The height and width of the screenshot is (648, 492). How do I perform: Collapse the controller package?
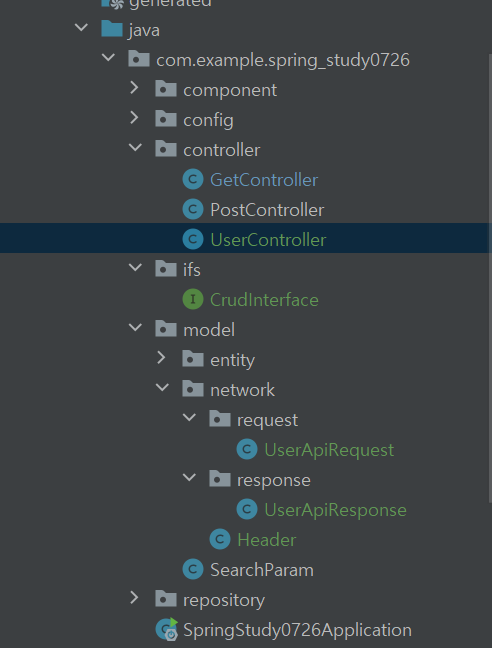[135, 147]
